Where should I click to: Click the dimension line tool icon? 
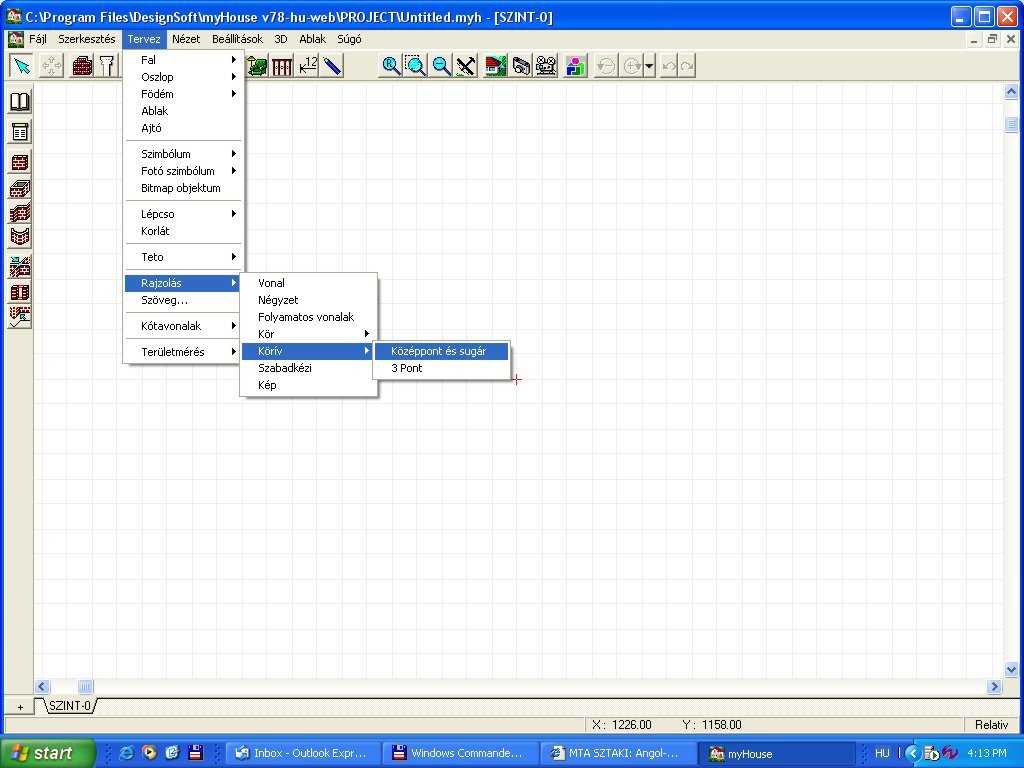click(308, 66)
